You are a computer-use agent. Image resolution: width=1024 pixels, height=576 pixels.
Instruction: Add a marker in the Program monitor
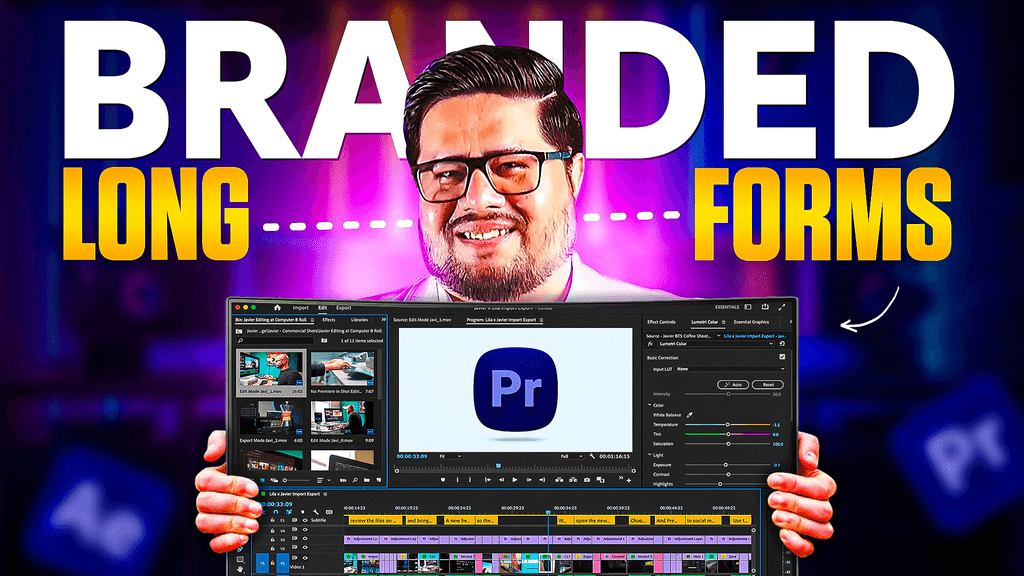(x=443, y=480)
